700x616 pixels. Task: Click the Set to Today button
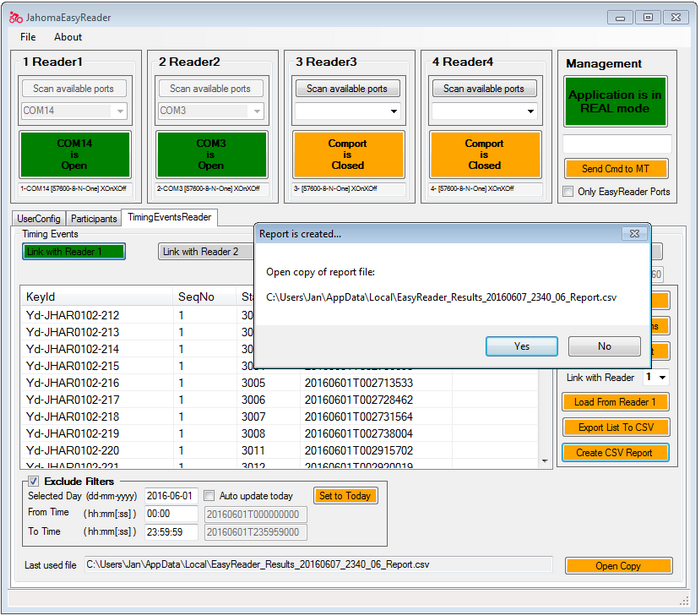point(345,496)
